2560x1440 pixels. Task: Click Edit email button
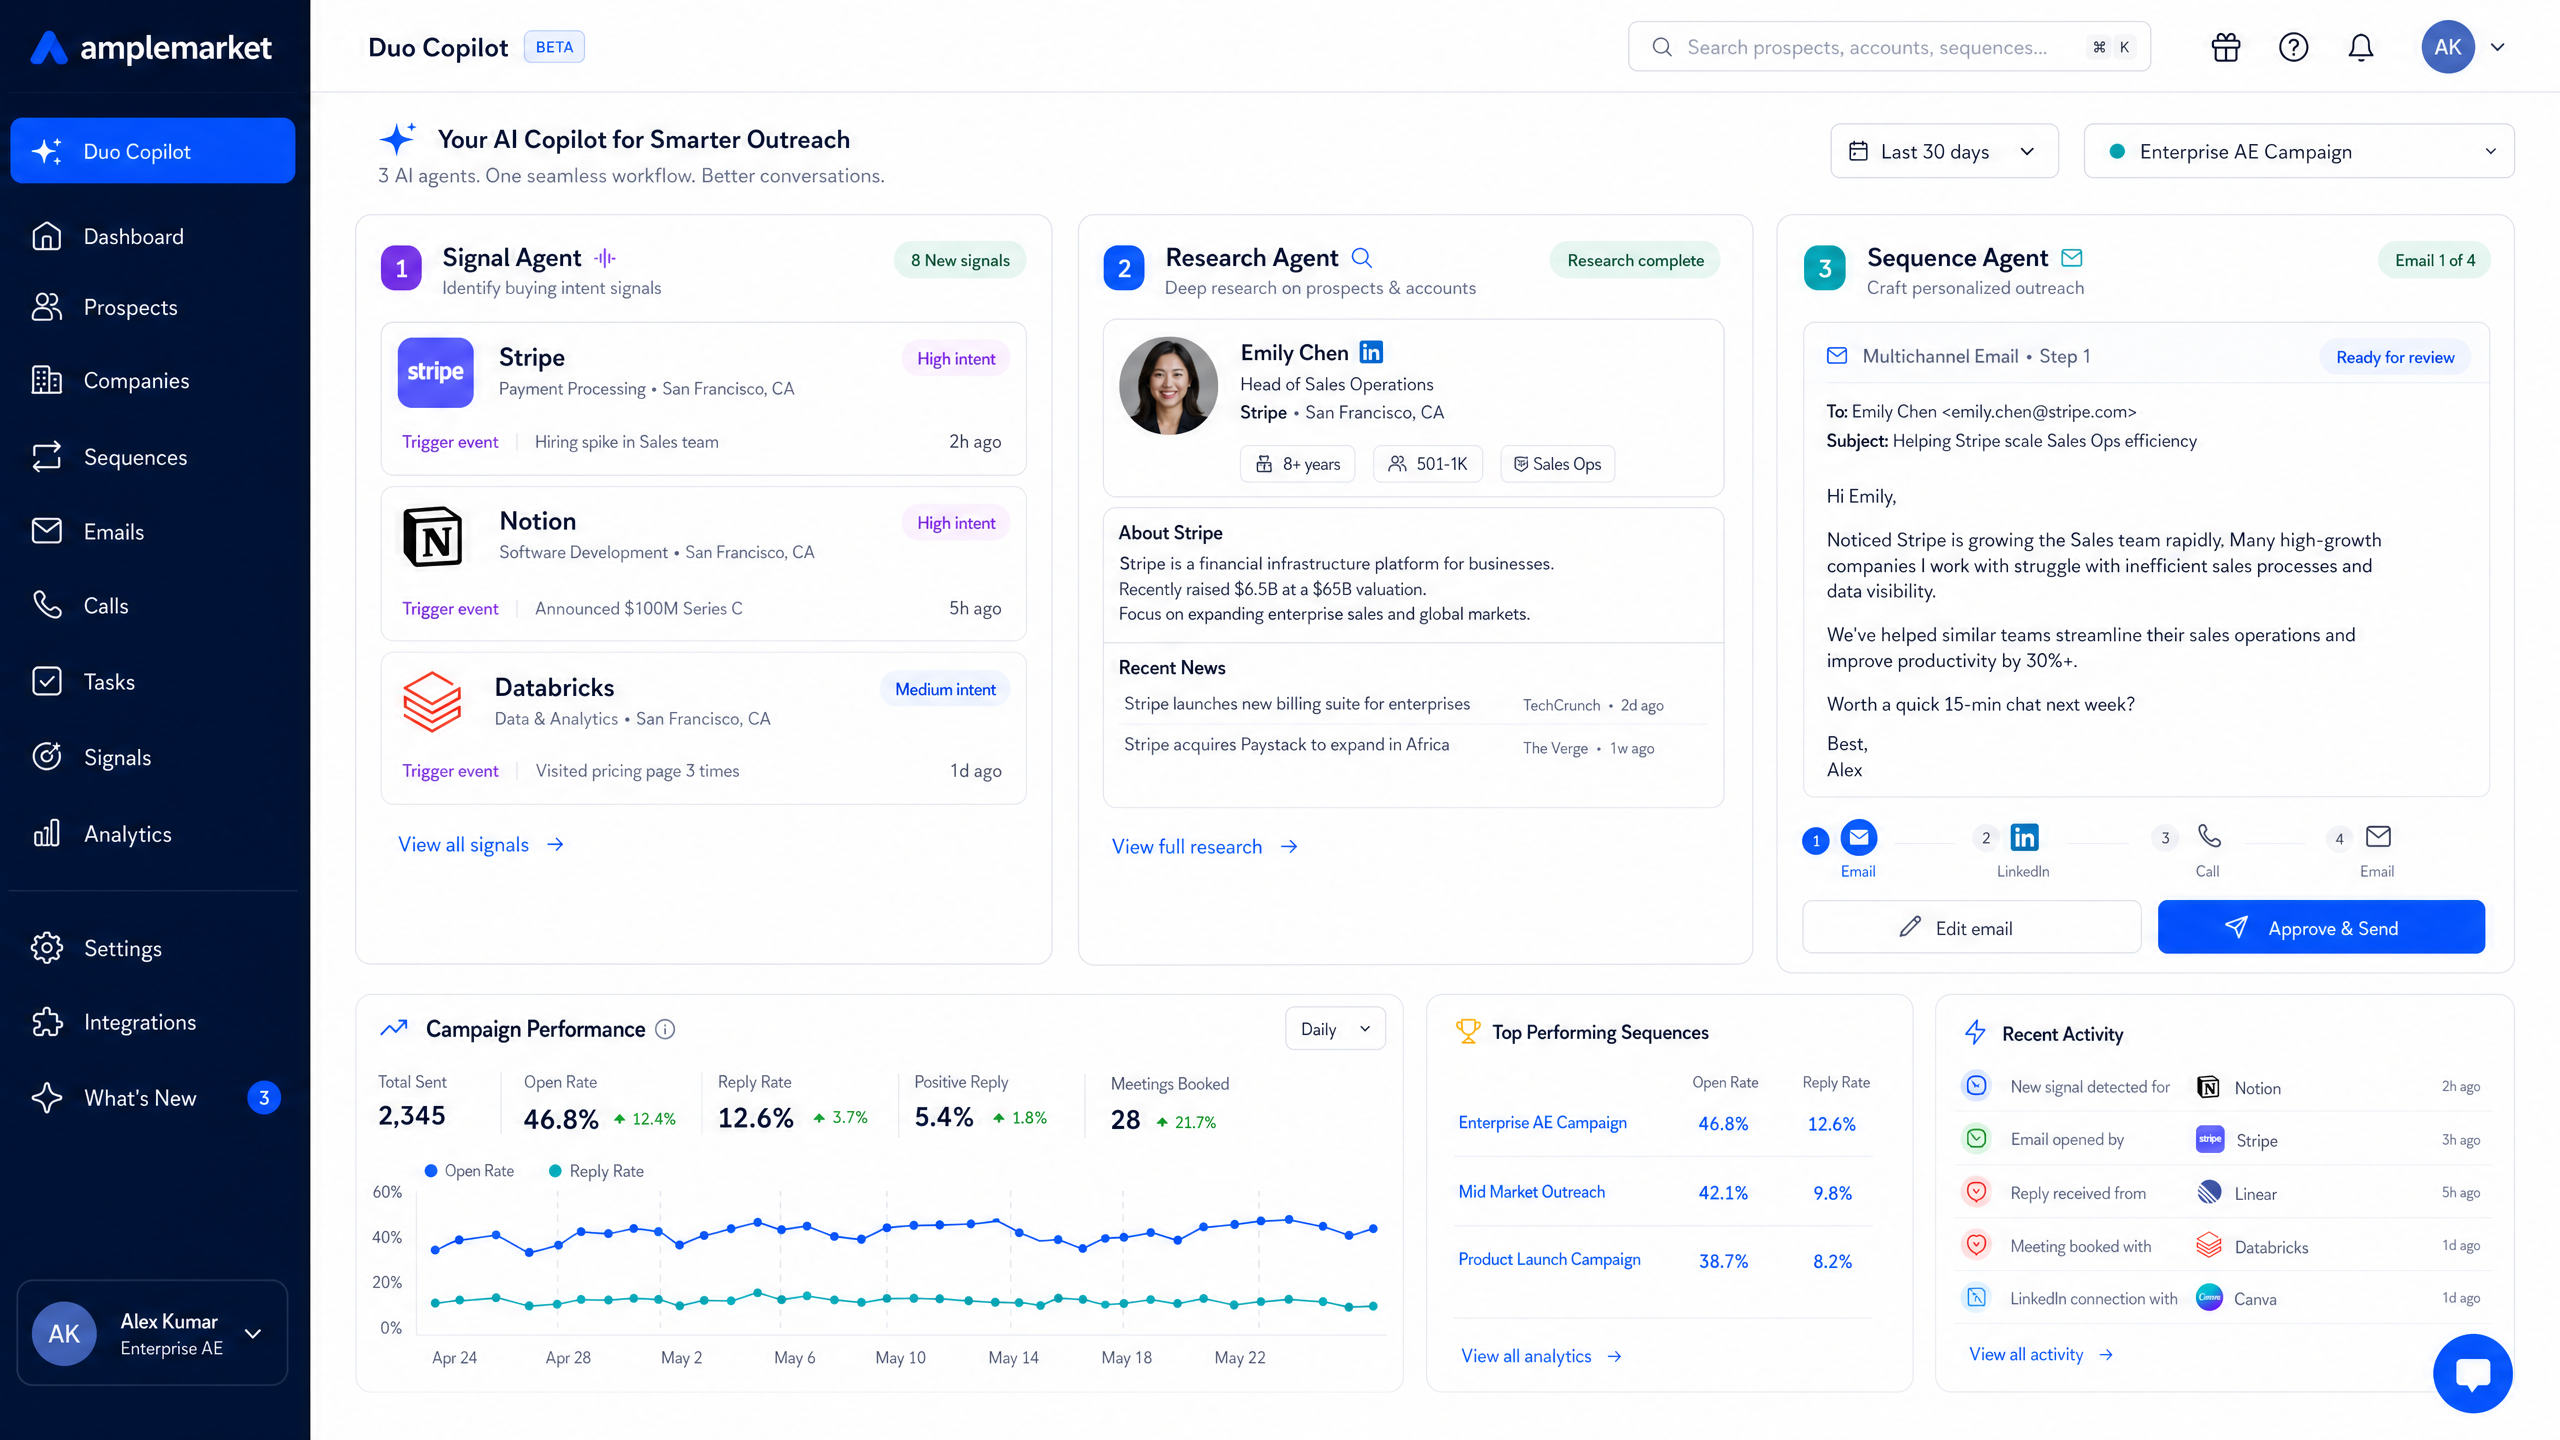(x=1971, y=927)
